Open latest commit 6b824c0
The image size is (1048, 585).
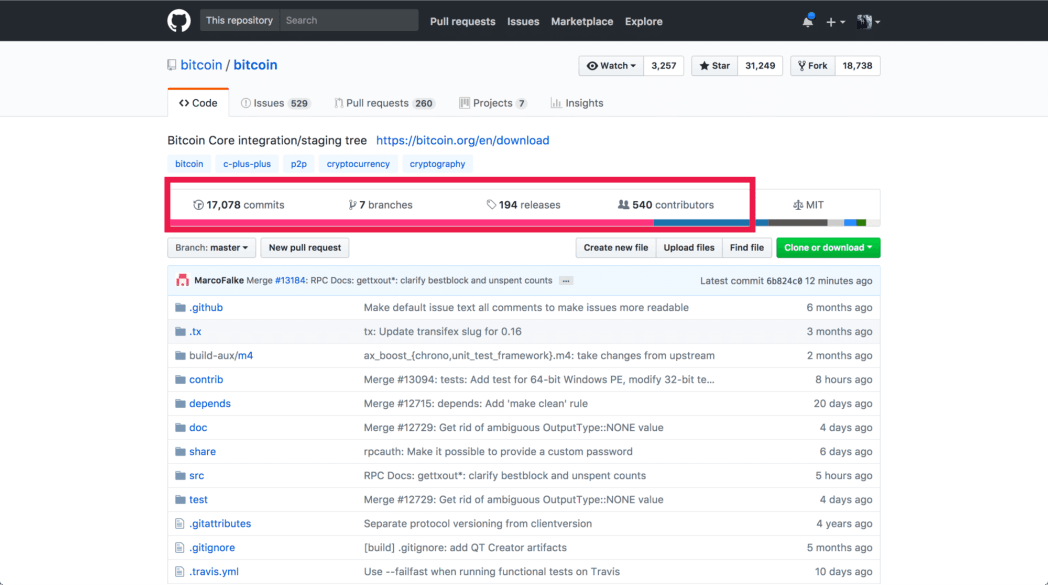(x=784, y=281)
